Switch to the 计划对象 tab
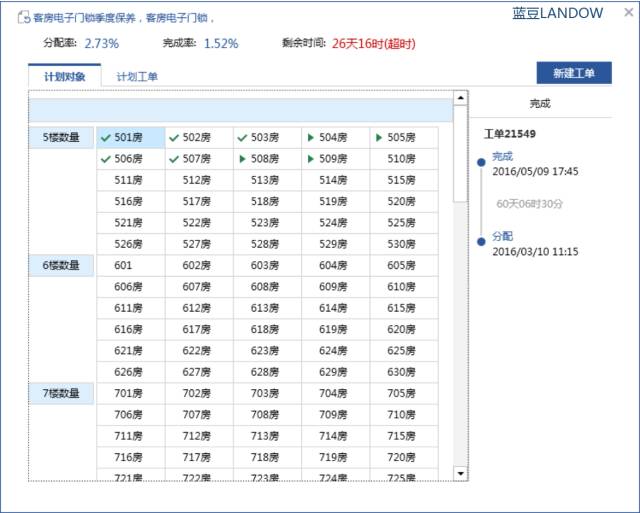The height and width of the screenshot is (513, 640). (x=64, y=76)
